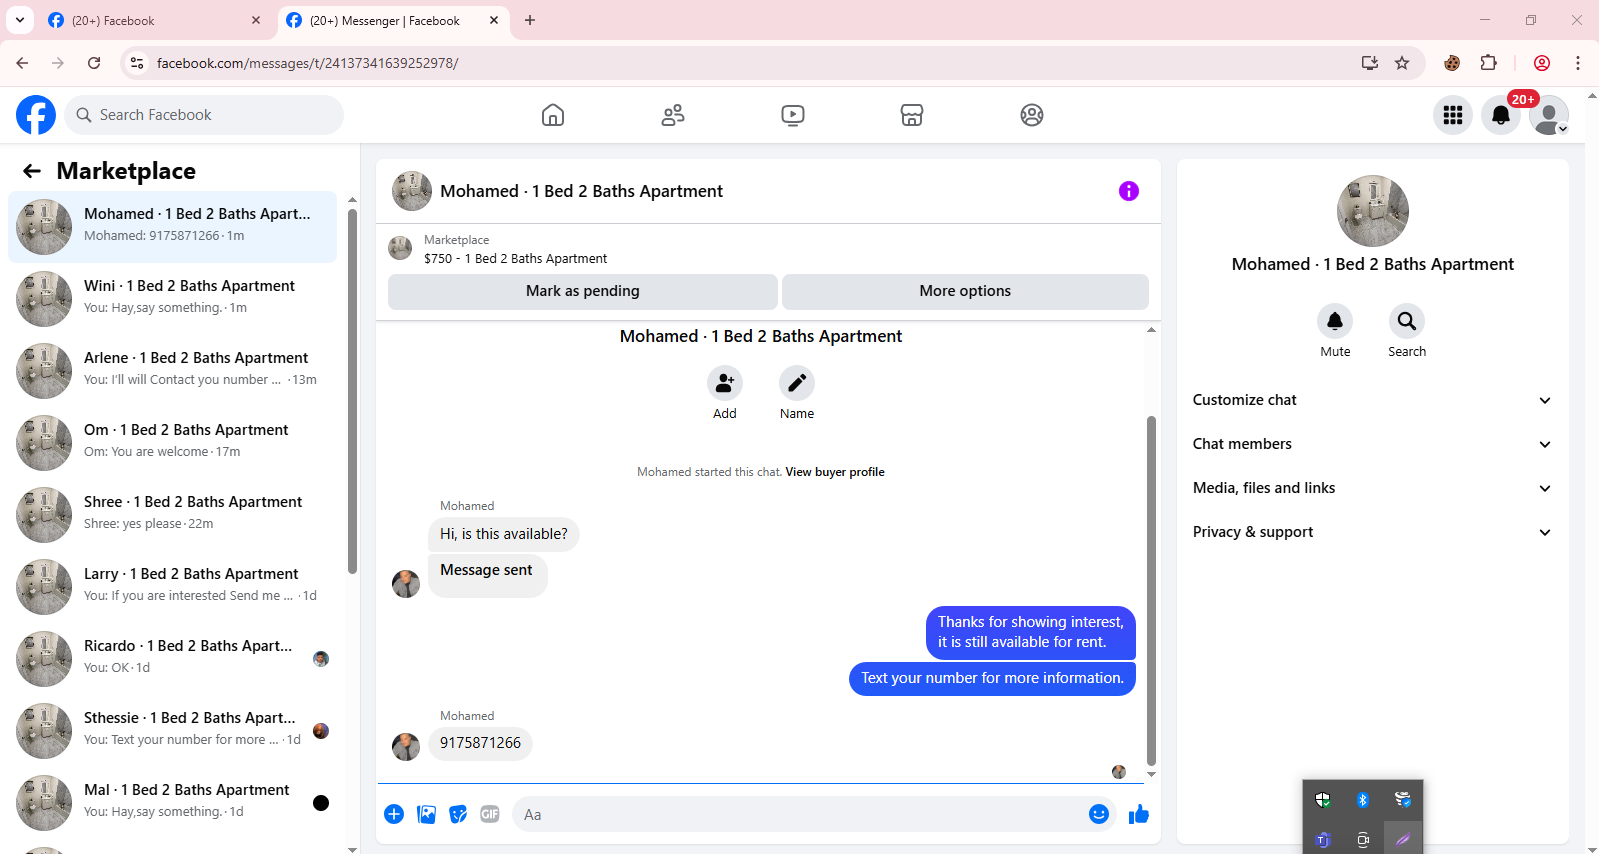Open the Marketplace storefront icon

click(x=912, y=115)
